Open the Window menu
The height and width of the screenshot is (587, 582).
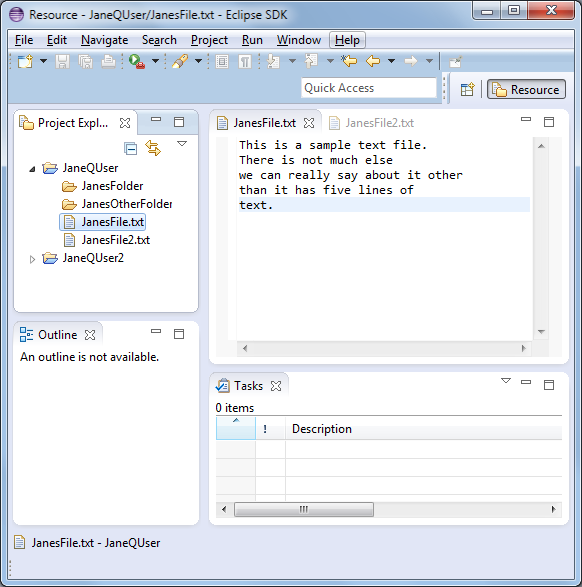[x=299, y=40]
